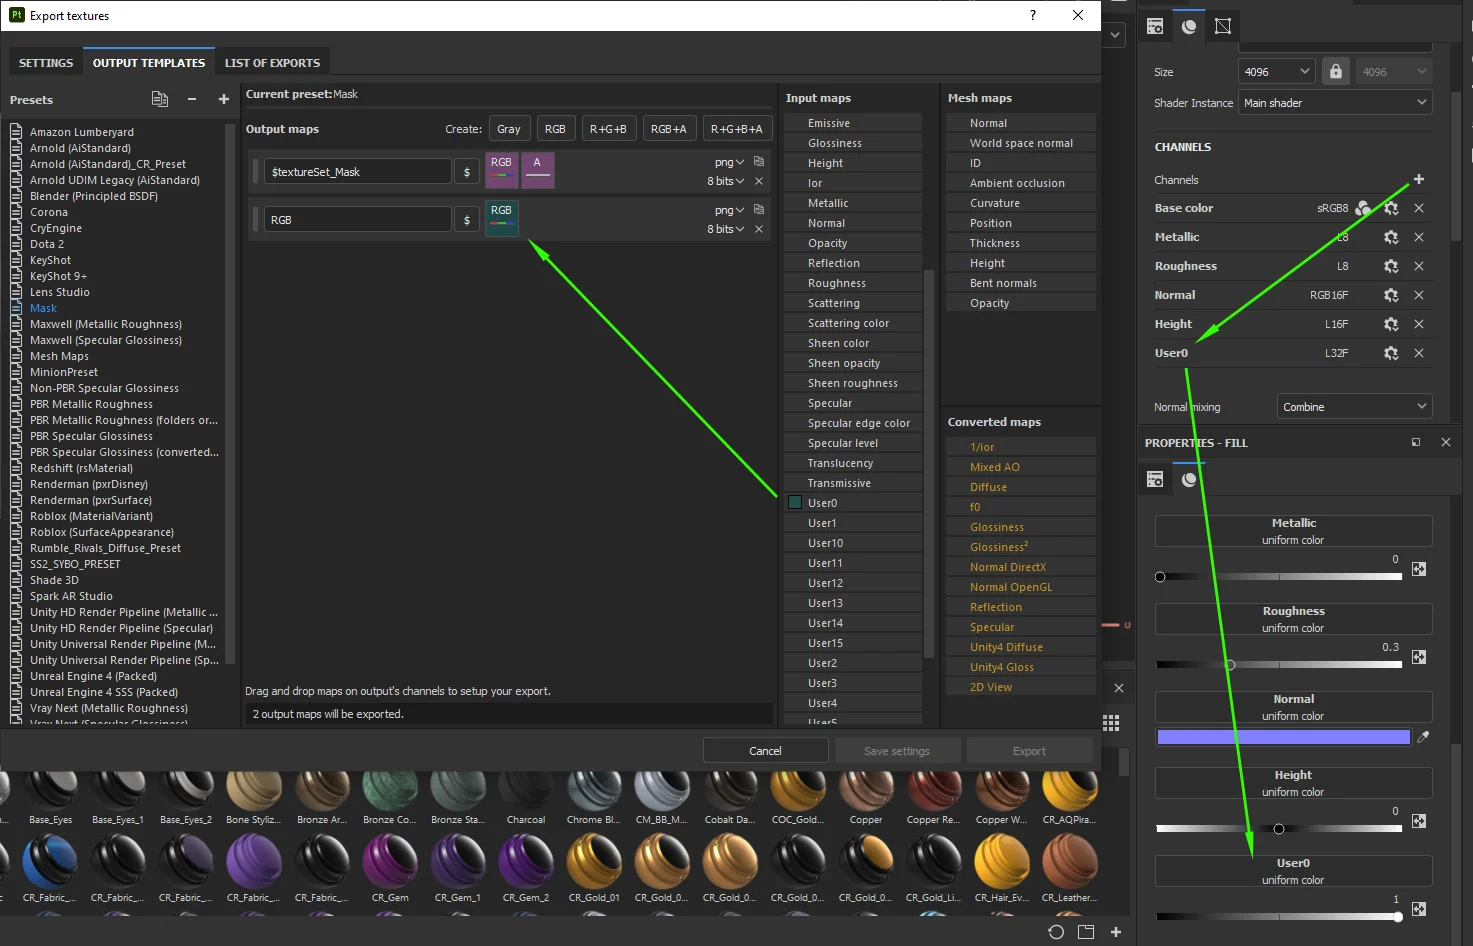Open Roughness channel settings gear
Image resolution: width=1473 pixels, height=946 pixels.
pyautogui.click(x=1391, y=266)
